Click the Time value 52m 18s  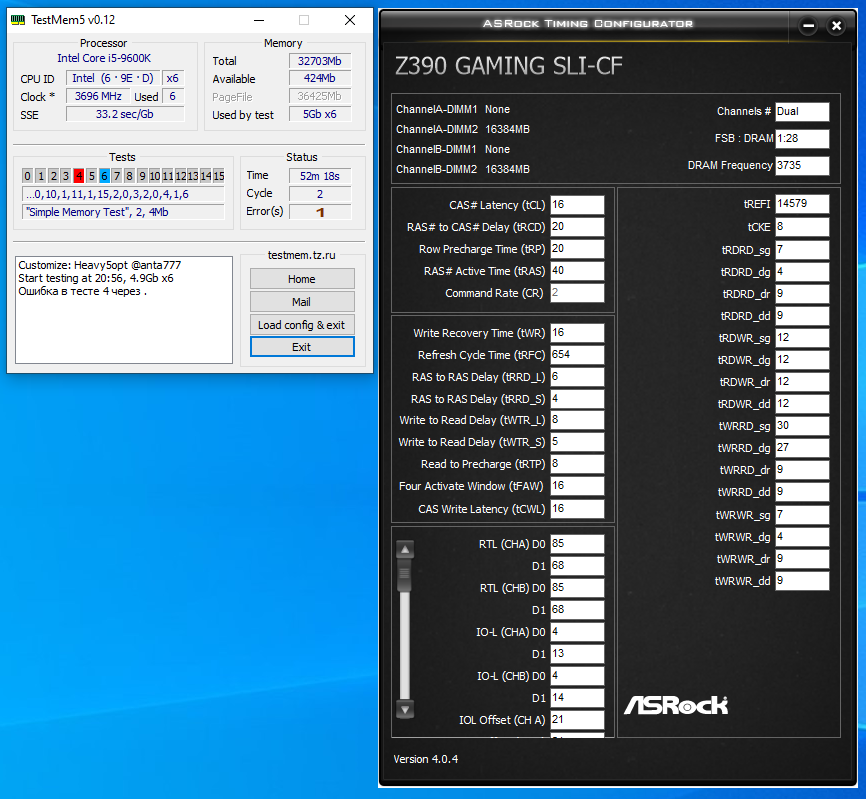320,176
